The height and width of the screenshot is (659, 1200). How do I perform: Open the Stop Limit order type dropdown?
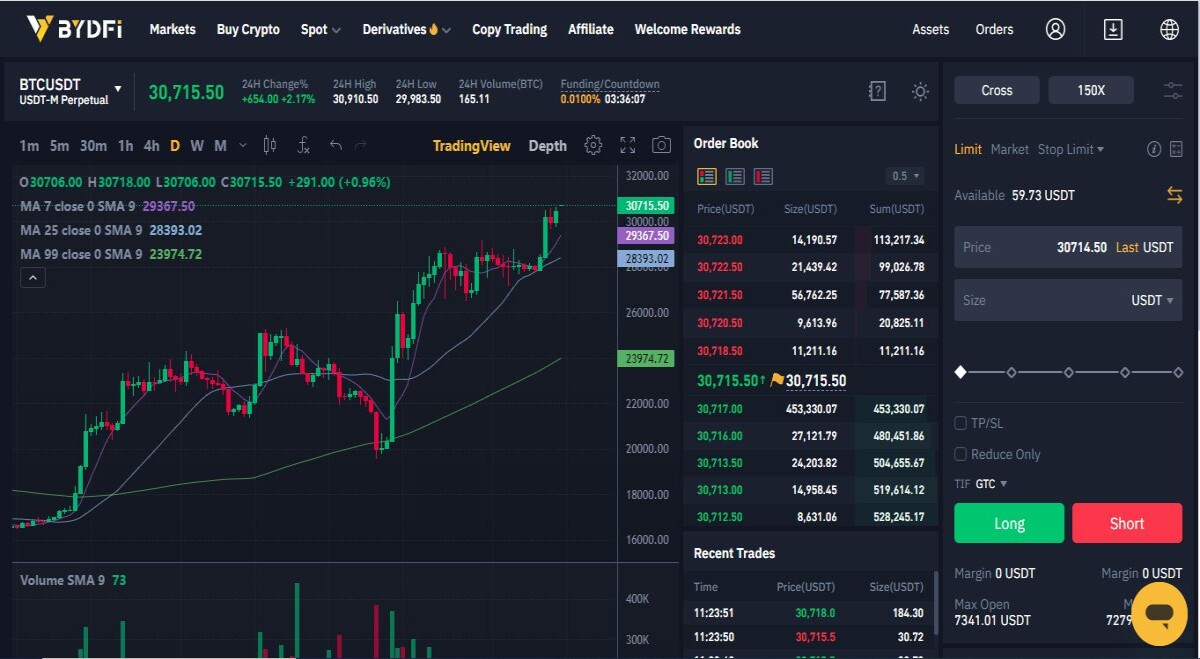(1071, 149)
